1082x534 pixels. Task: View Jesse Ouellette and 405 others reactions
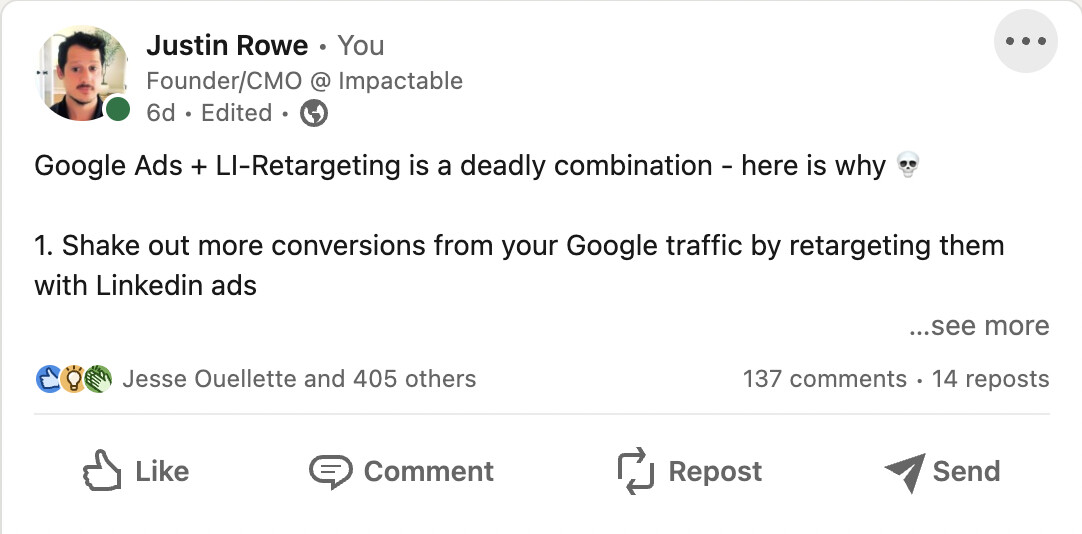299,379
